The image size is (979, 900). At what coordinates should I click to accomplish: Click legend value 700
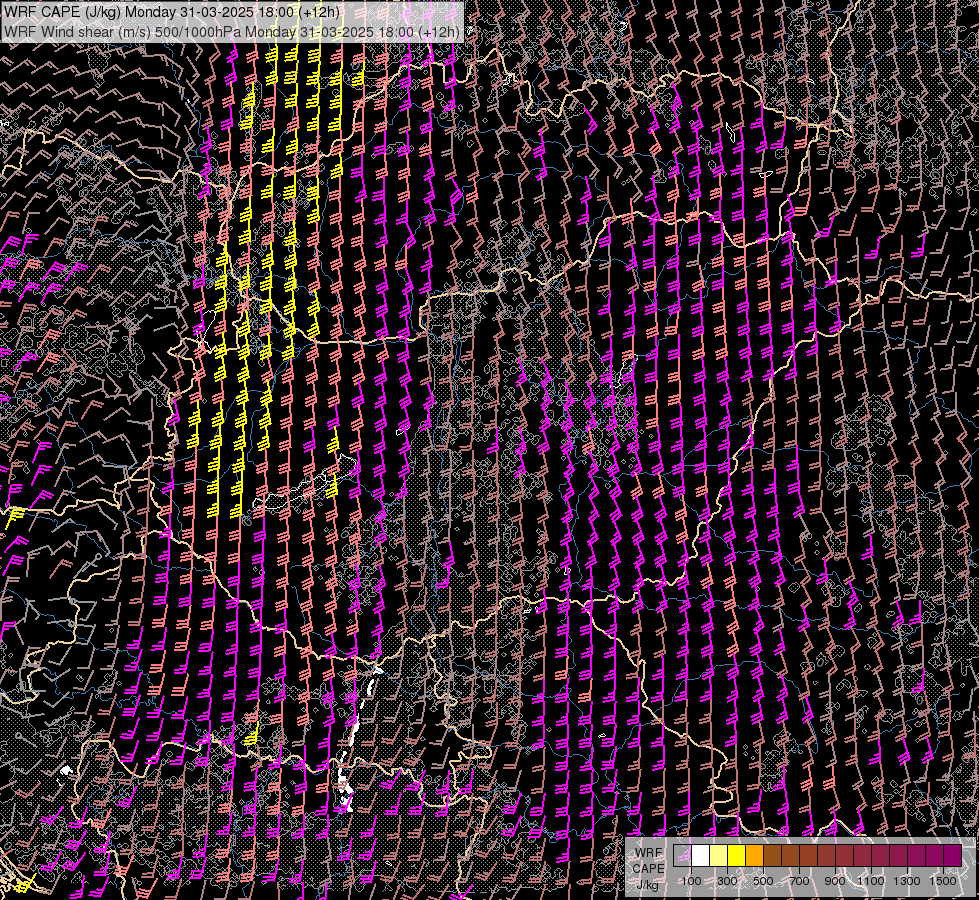[799, 881]
